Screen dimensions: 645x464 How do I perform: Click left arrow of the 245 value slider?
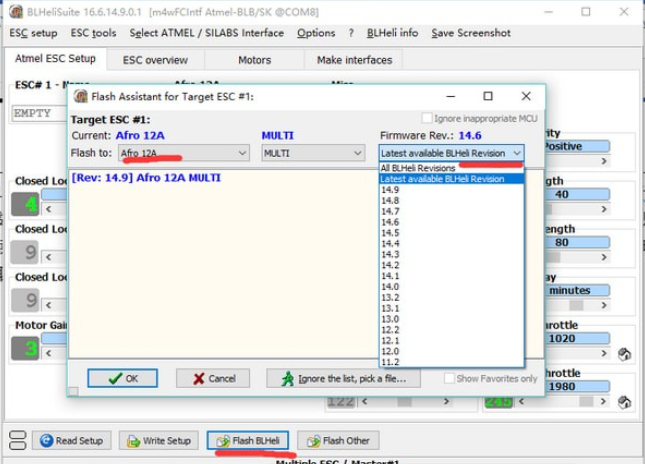521,401
